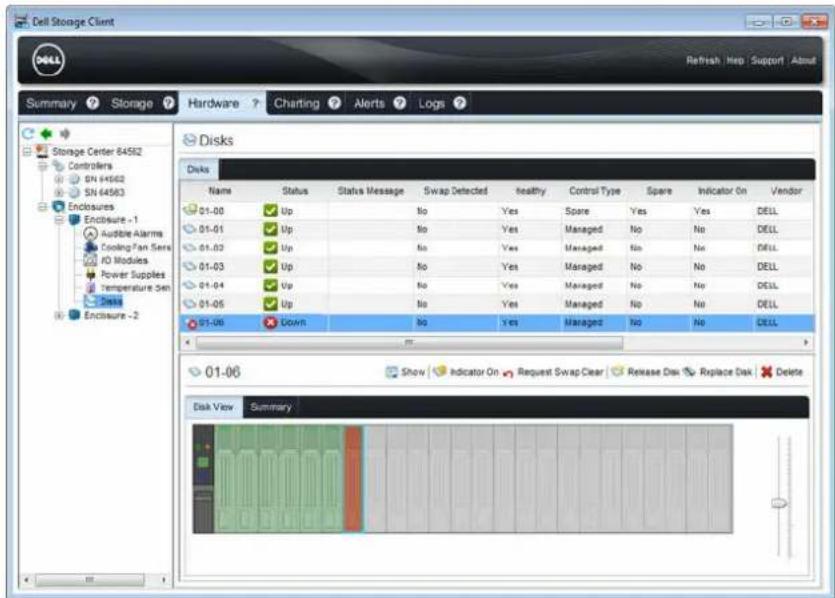Viewport: 835px width, 598px height.
Task: Click the disks table horizontal scrollbar
Action: click(x=409, y=342)
